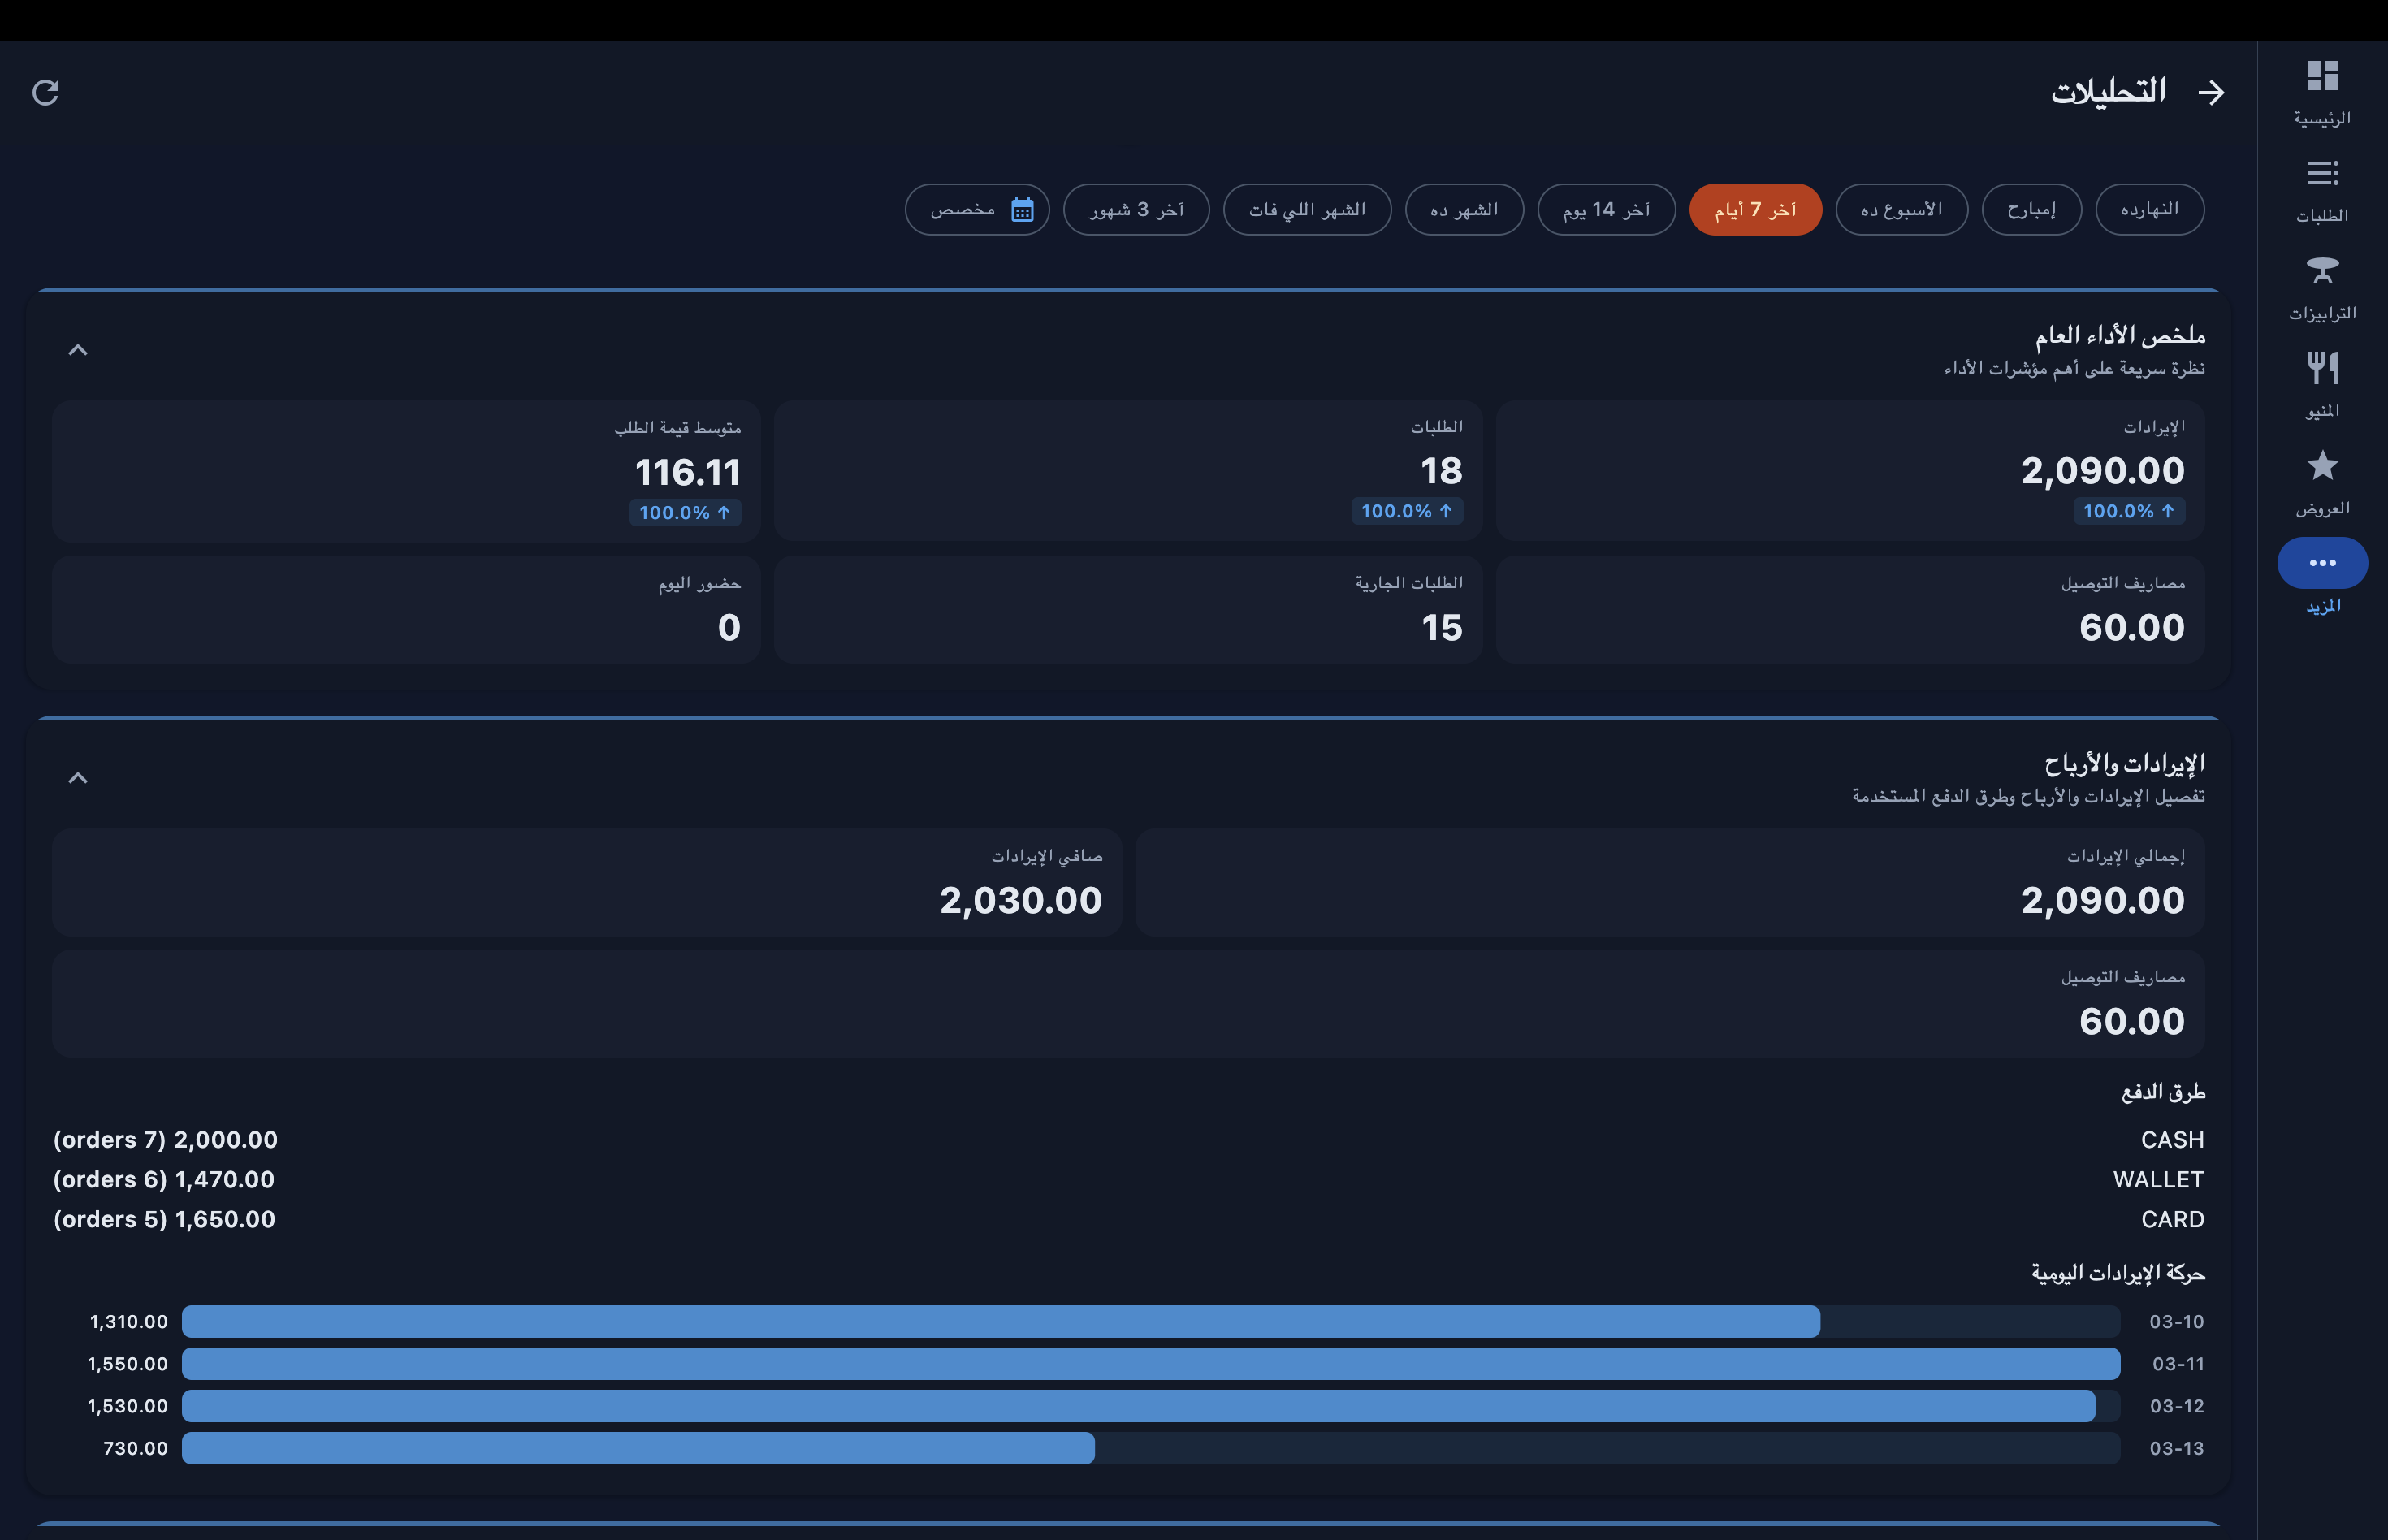Click the 100.0% badge under الإيرادات
The height and width of the screenshot is (1540, 2388).
(x=2129, y=511)
